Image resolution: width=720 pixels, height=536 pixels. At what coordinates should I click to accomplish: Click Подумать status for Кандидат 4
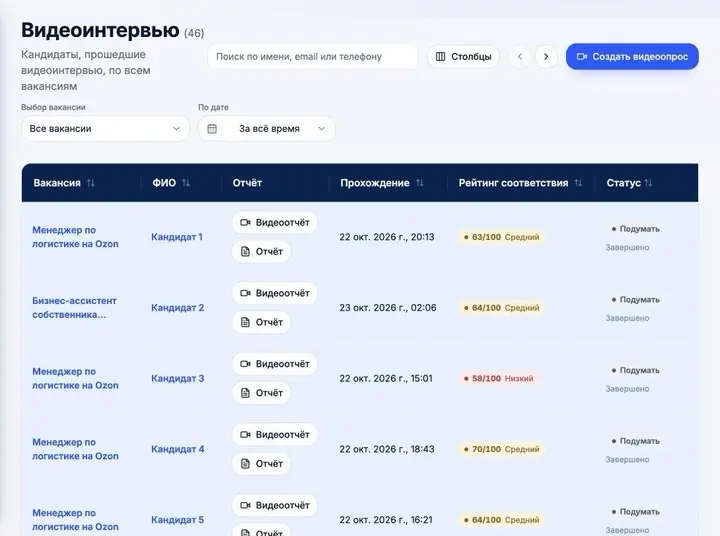click(x=636, y=441)
